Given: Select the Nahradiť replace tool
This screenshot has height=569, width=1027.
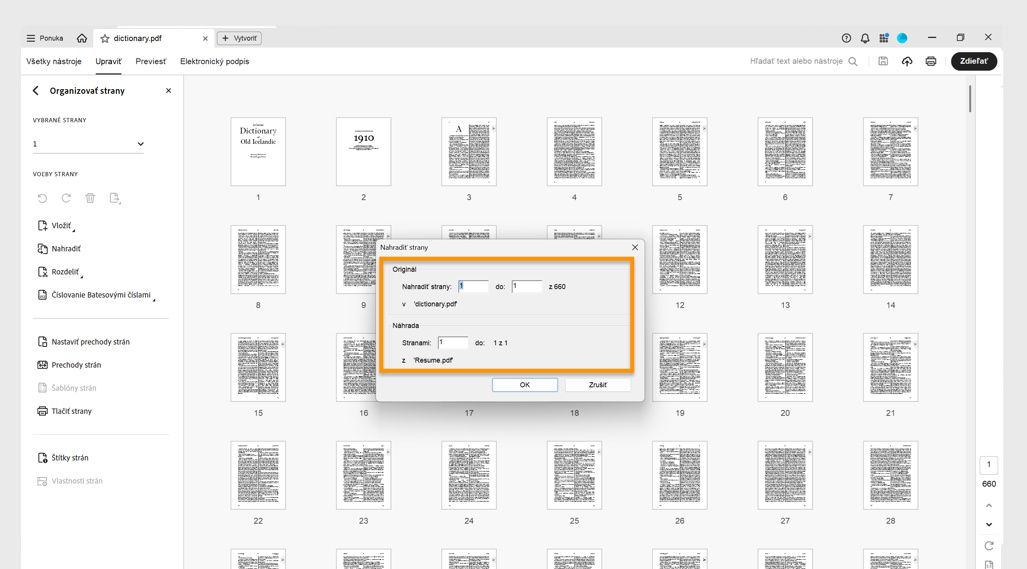Looking at the screenshot, I should point(59,249).
